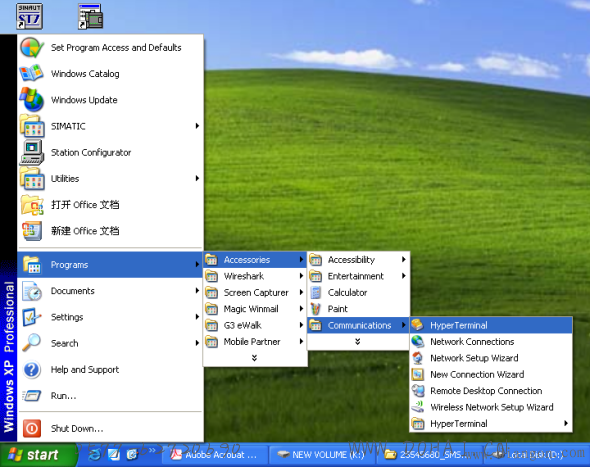Click the red Shut Down power icon
This screenshot has height=467, width=590.
click(32, 428)
